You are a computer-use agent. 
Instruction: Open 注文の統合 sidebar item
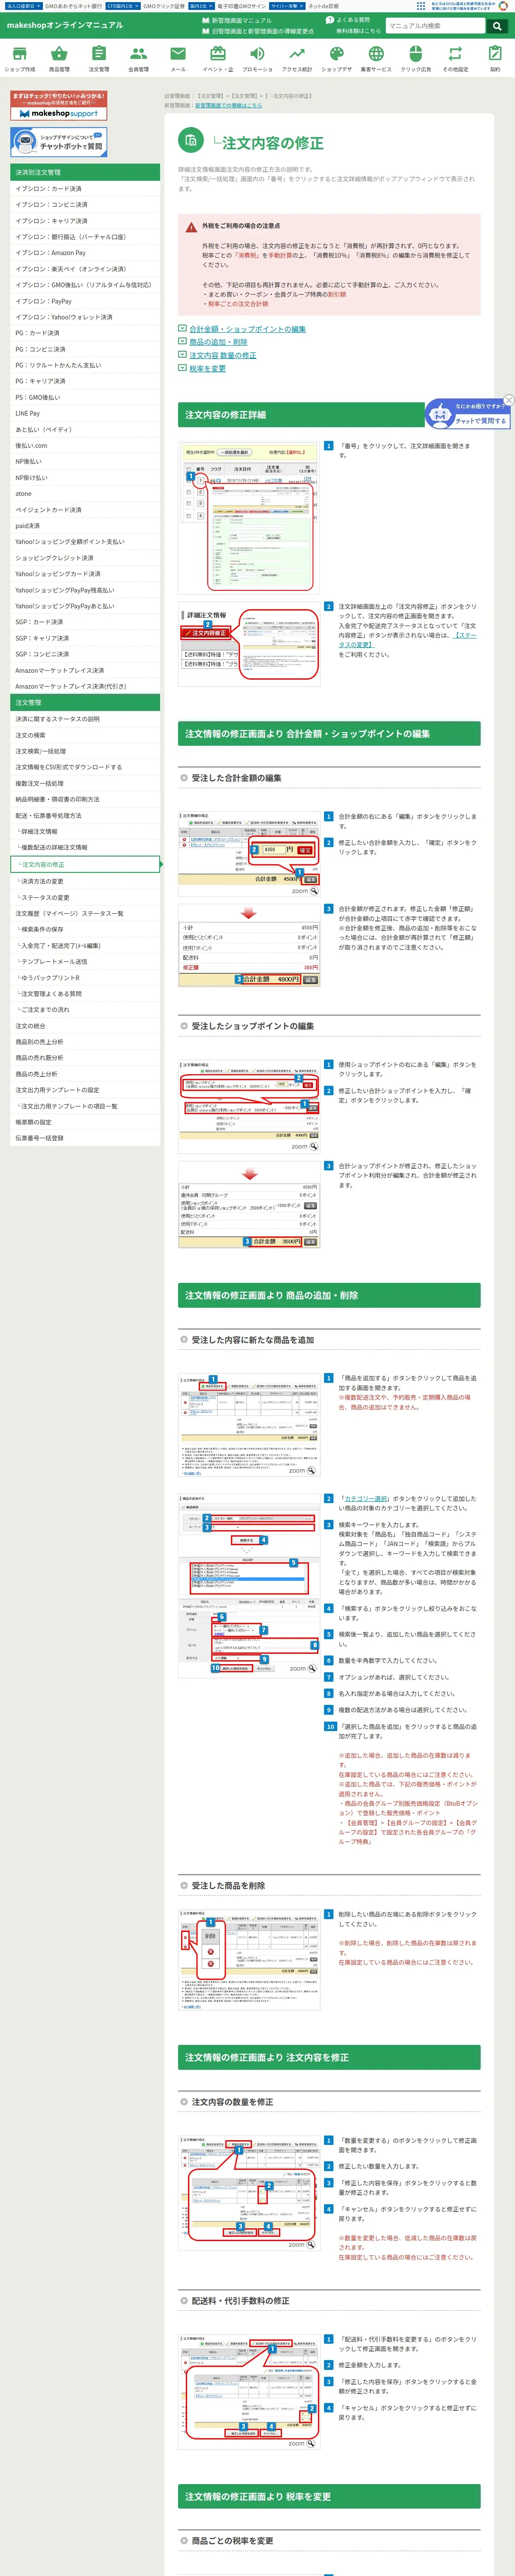84,1026
